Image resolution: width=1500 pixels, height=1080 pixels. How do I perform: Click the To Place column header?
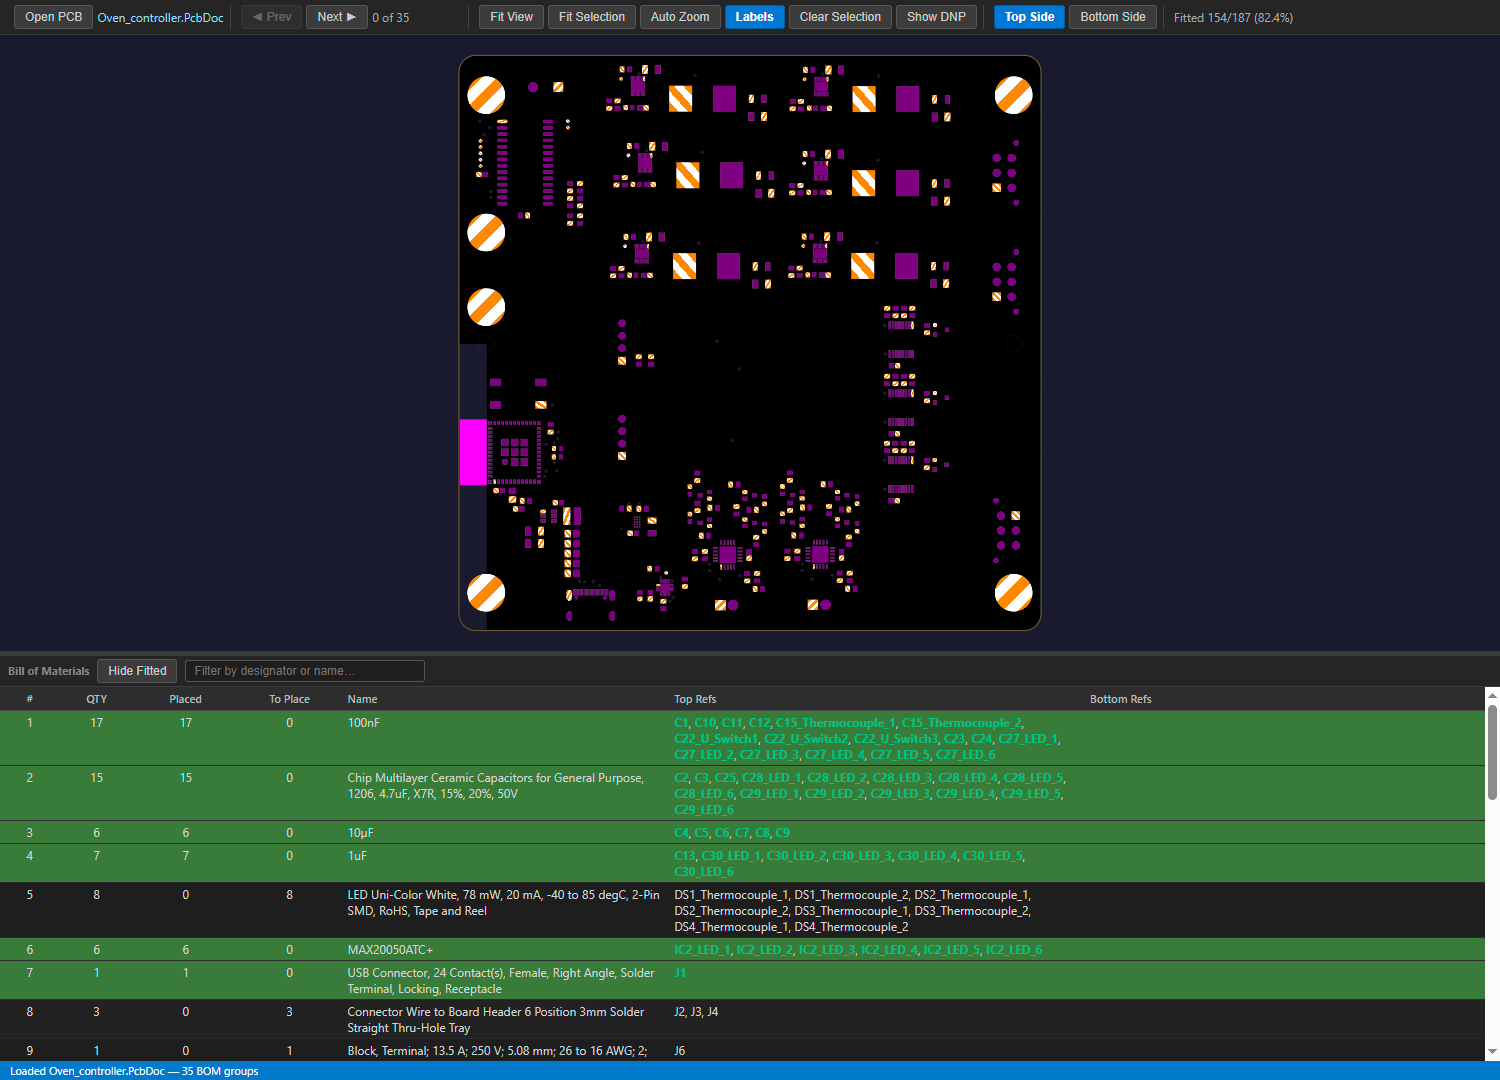(289, 699)
